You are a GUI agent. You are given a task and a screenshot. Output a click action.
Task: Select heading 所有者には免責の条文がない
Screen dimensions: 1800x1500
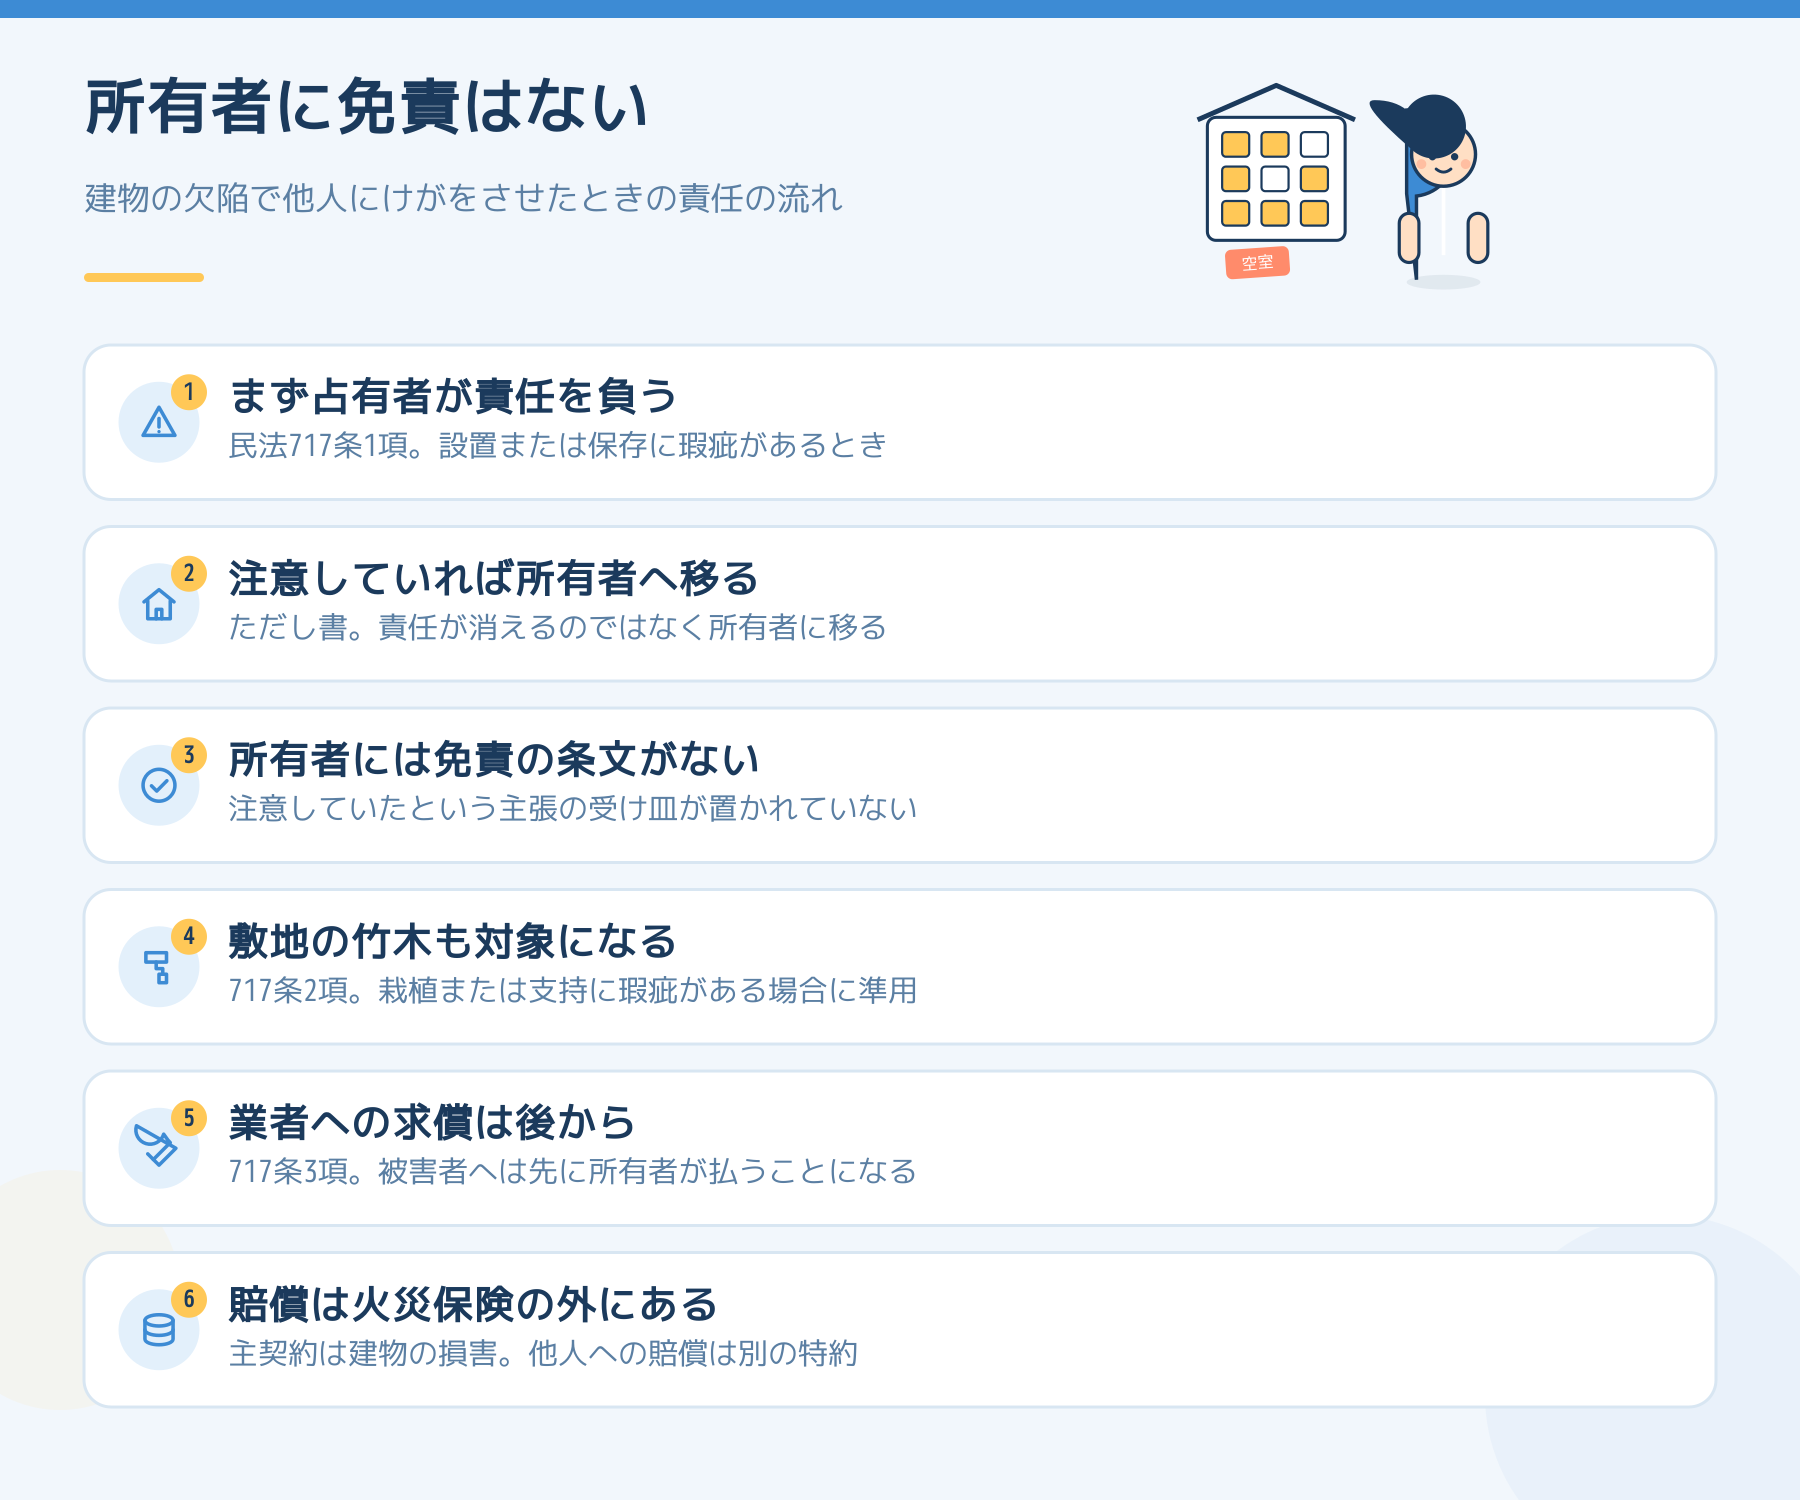coord(494,759)
